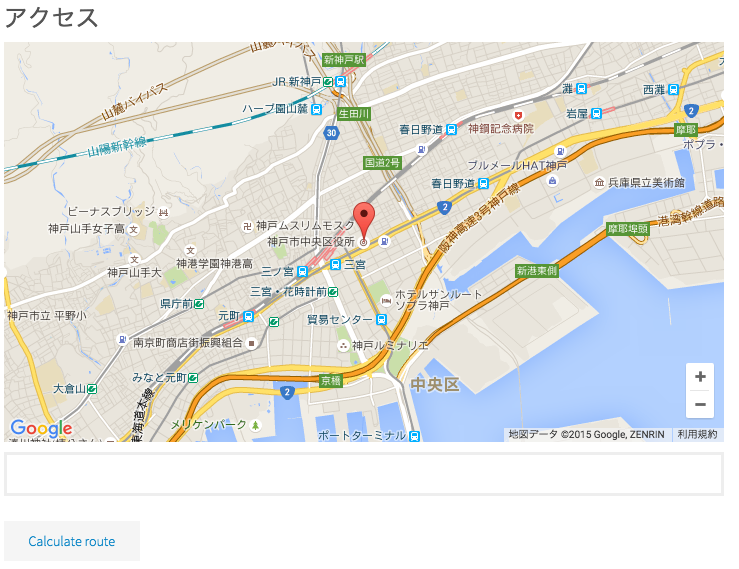Select the 三ノ宮 station icon
Viewport: 739px width, 569px height.
[303, 272]
